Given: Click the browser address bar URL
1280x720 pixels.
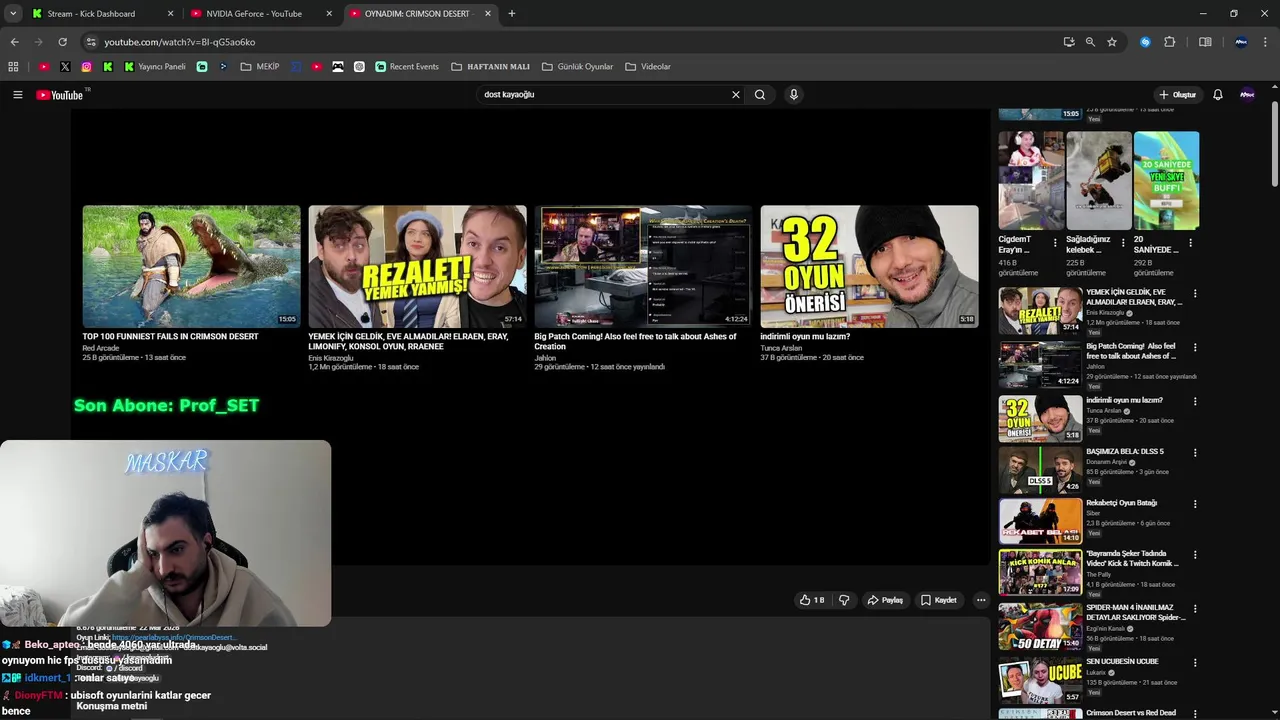Looking at the screenshot, I should pyautogui.click(x=180, y=42).
